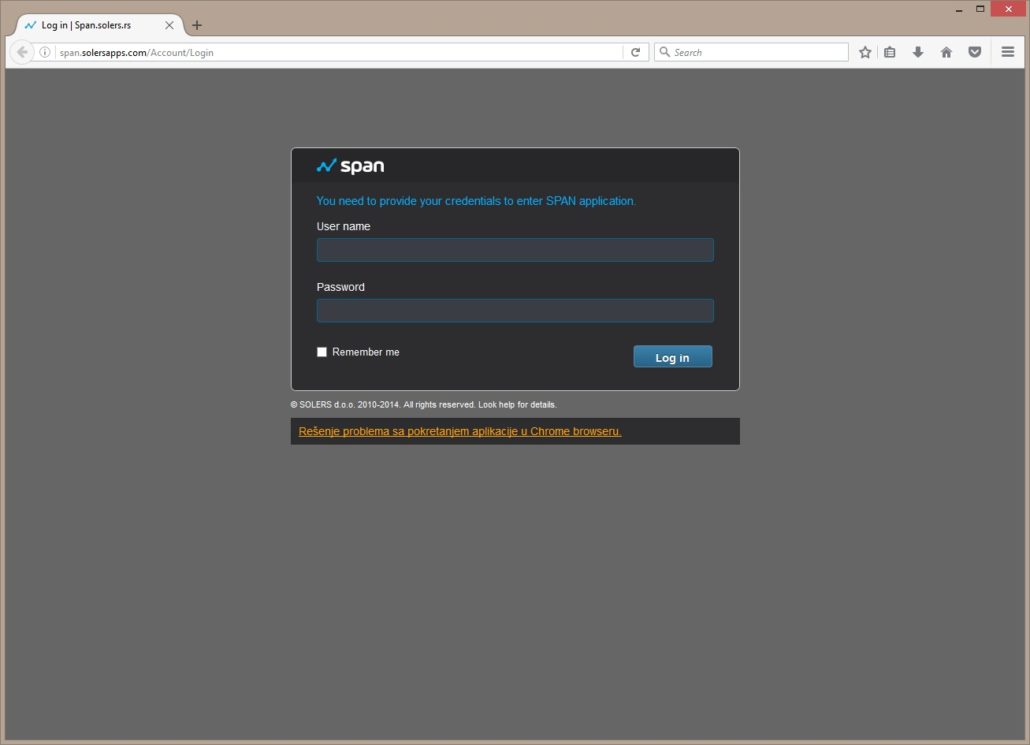Open the Chrome browser problem solution link

coord(460,431)
